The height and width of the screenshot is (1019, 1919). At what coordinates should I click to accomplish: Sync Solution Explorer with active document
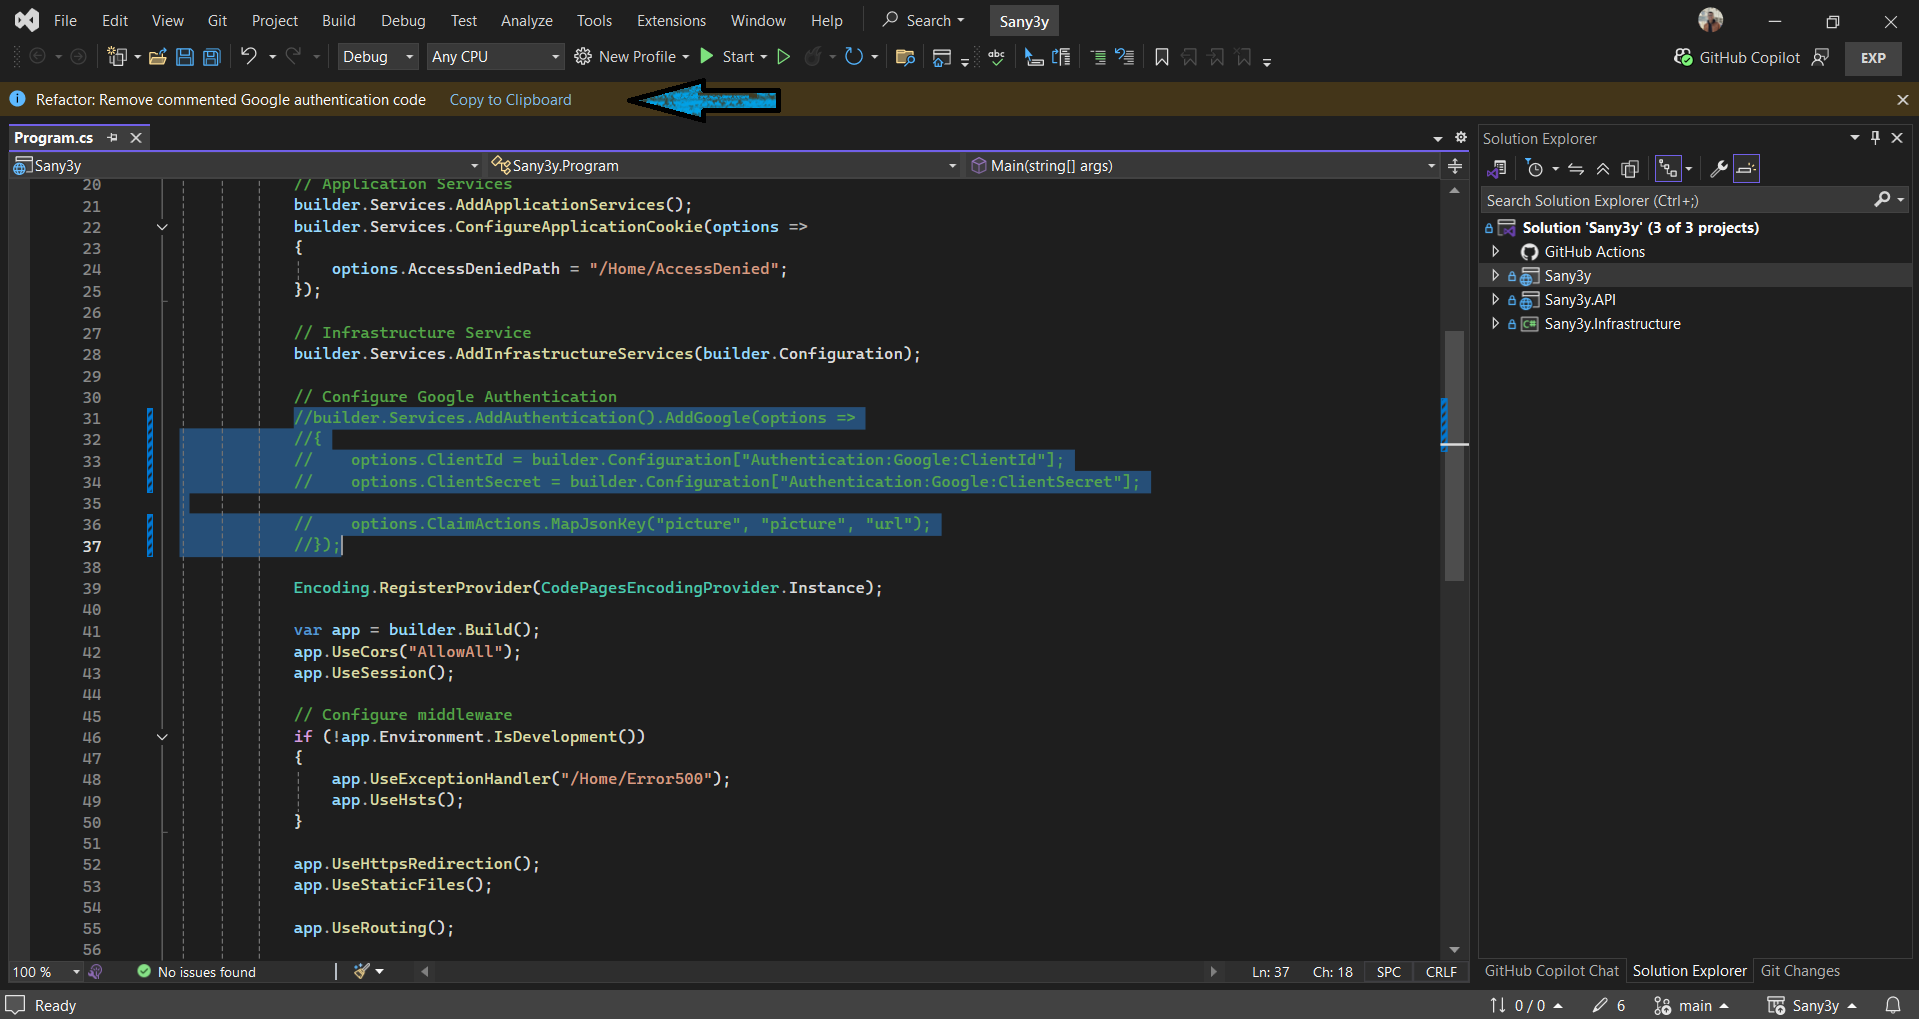coord(1576,168)
